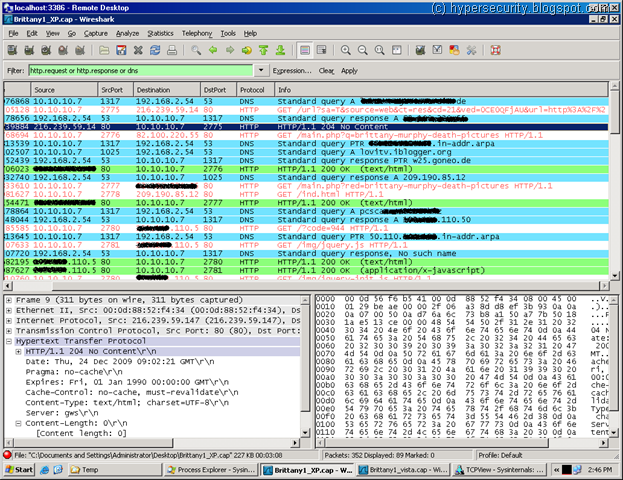Viewport: 623px width, 480px height.
Task: Find a packet magnifier icon
Action: pyautogui.click(x=196, y=50)
